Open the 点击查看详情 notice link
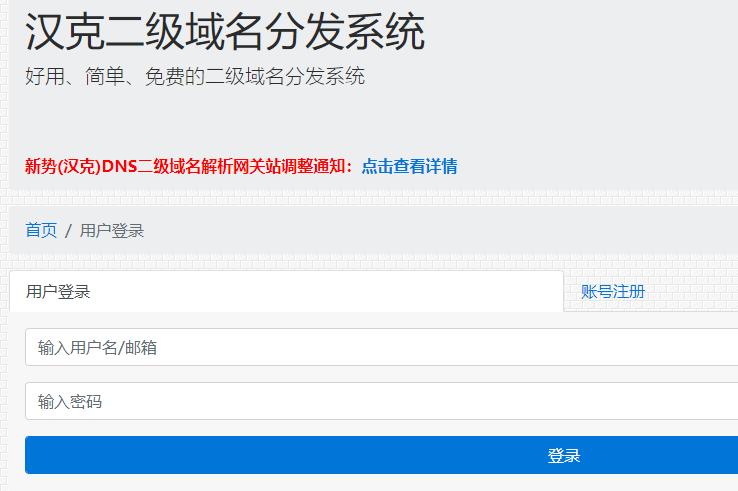 [x=409, y=166]
